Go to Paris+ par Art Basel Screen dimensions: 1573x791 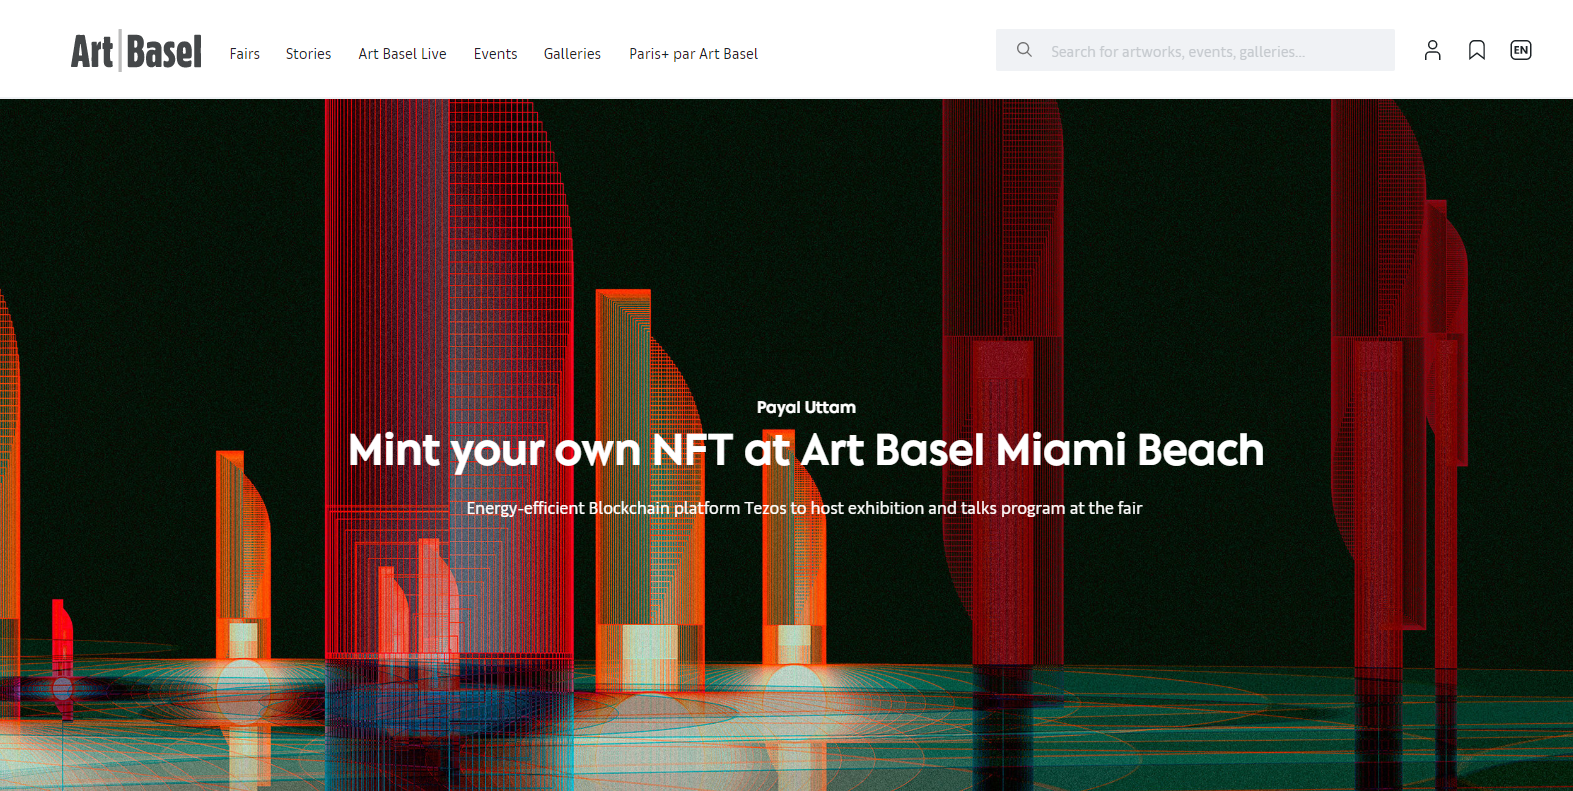[693, 54]
